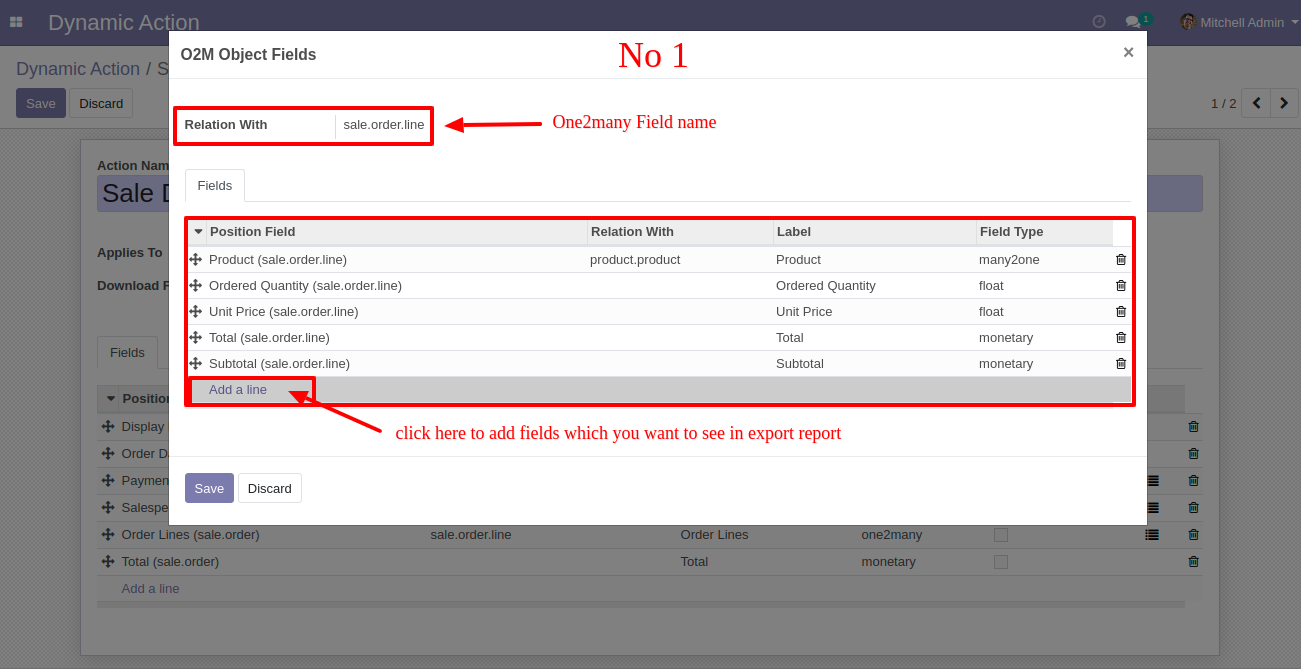Open the apps grid menu icon
Viewport: 1301px width, 669px height.
[16, 22]
